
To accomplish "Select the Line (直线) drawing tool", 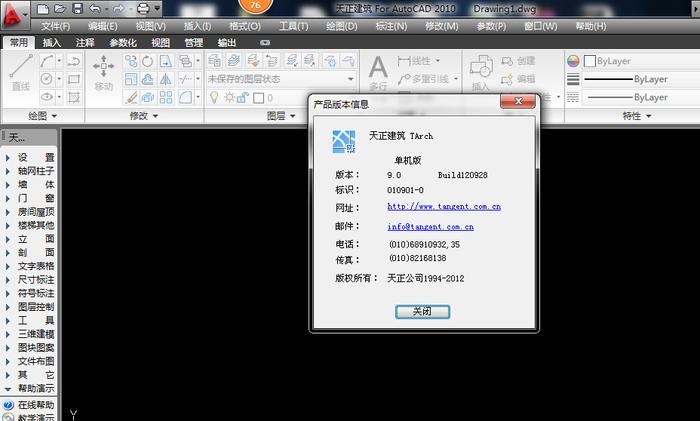I will coord(21,71).
